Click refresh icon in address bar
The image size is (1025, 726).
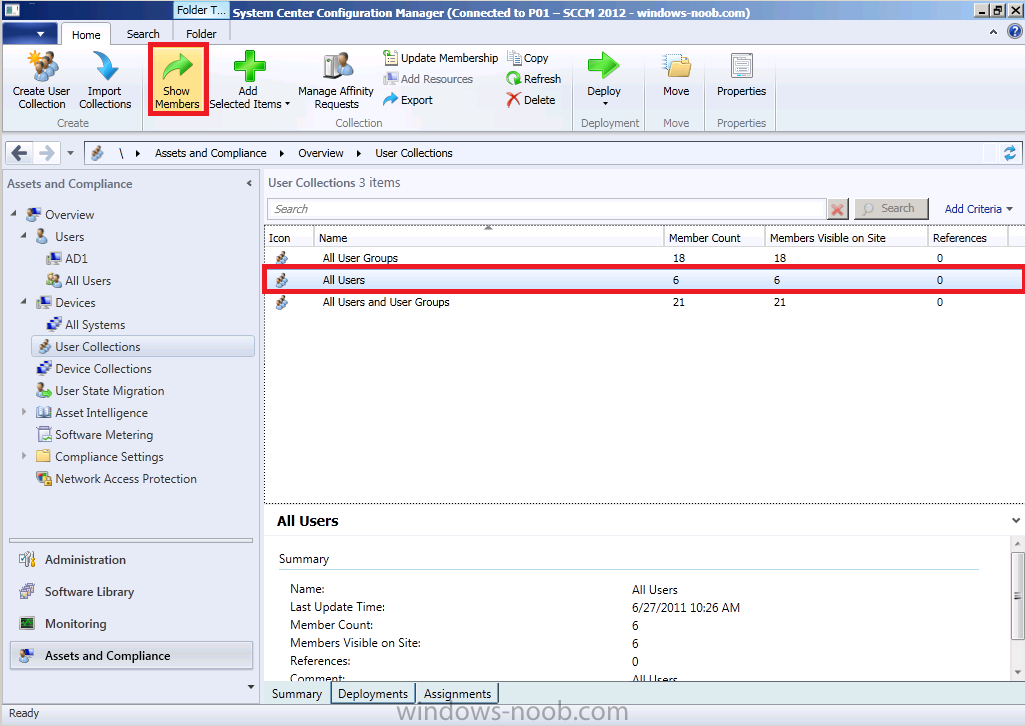coord(1010,153)
